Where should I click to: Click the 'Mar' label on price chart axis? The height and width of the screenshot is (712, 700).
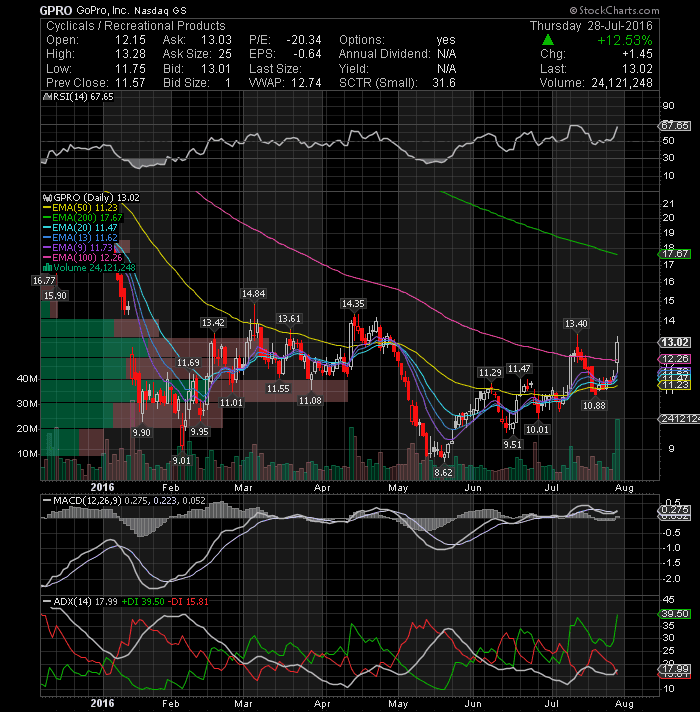[243, 488]
